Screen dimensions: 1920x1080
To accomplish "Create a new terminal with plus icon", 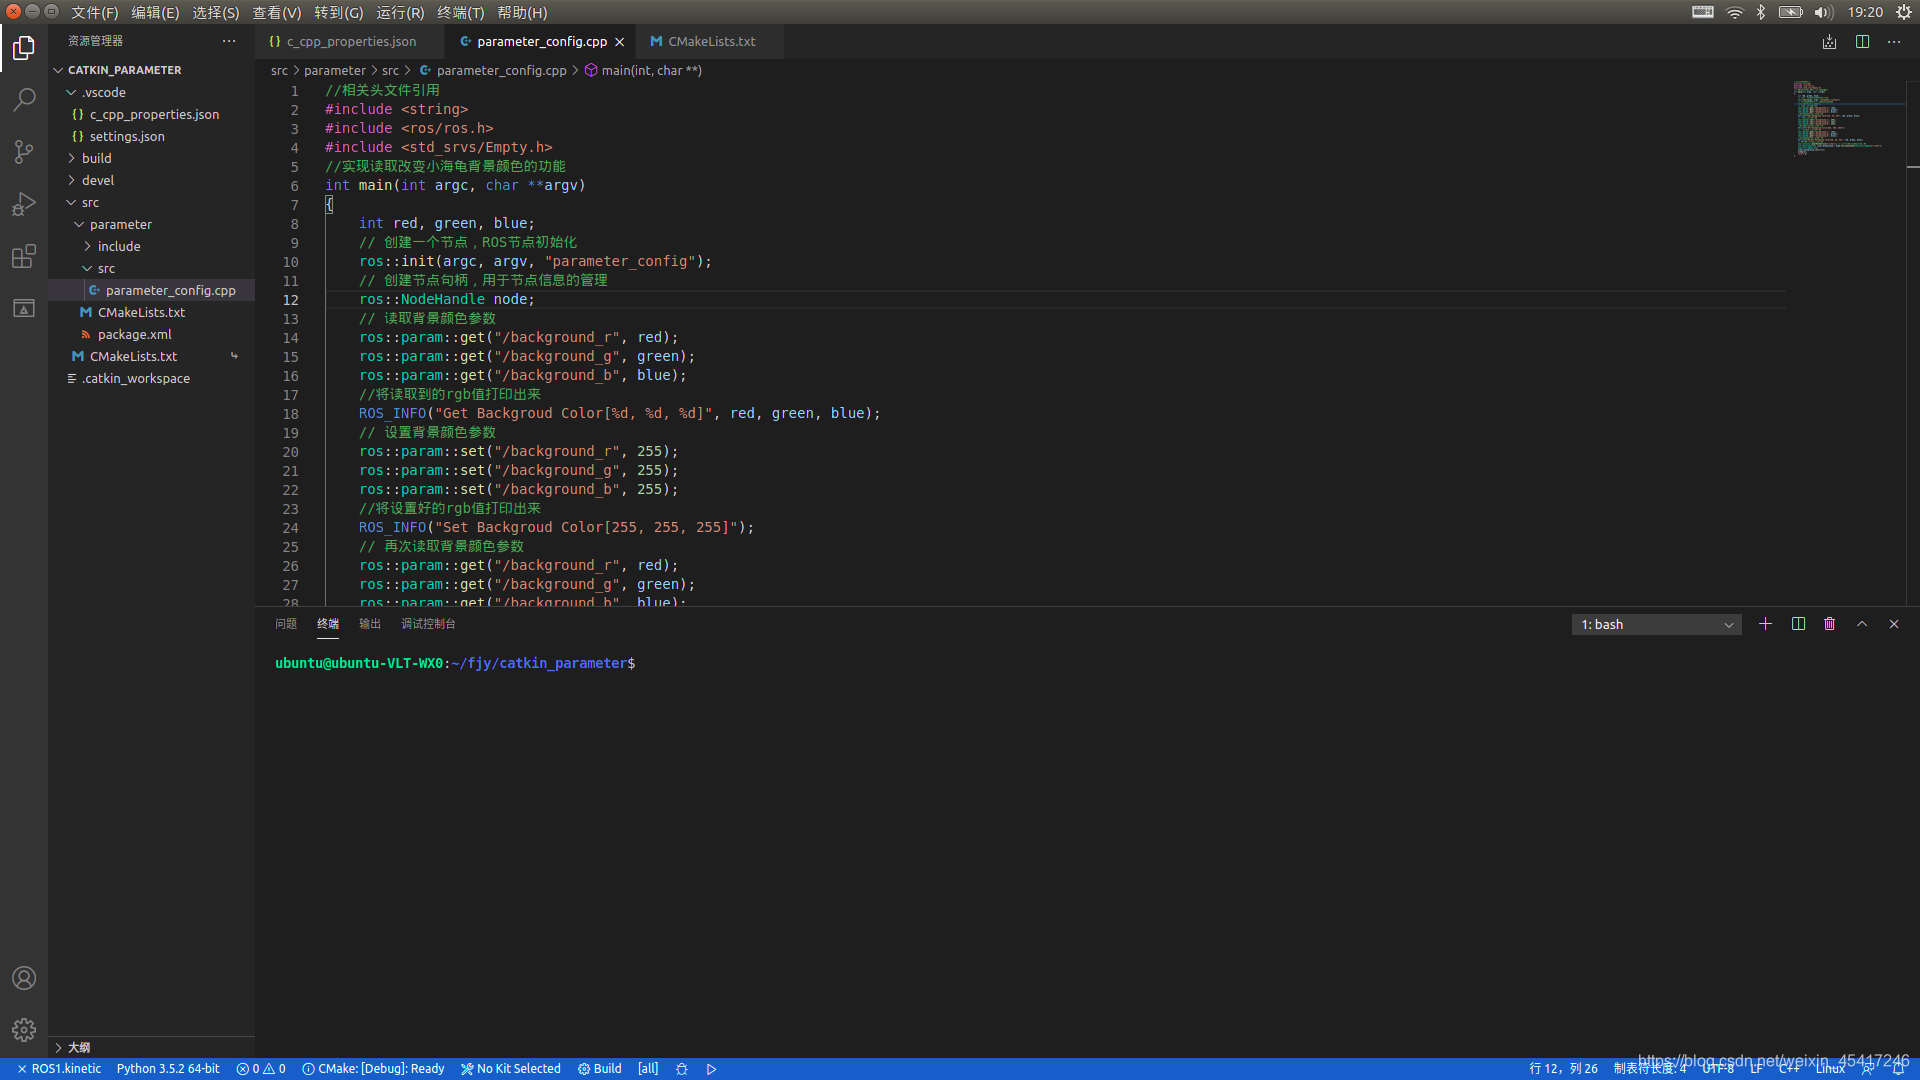I will click(1766, 624).
